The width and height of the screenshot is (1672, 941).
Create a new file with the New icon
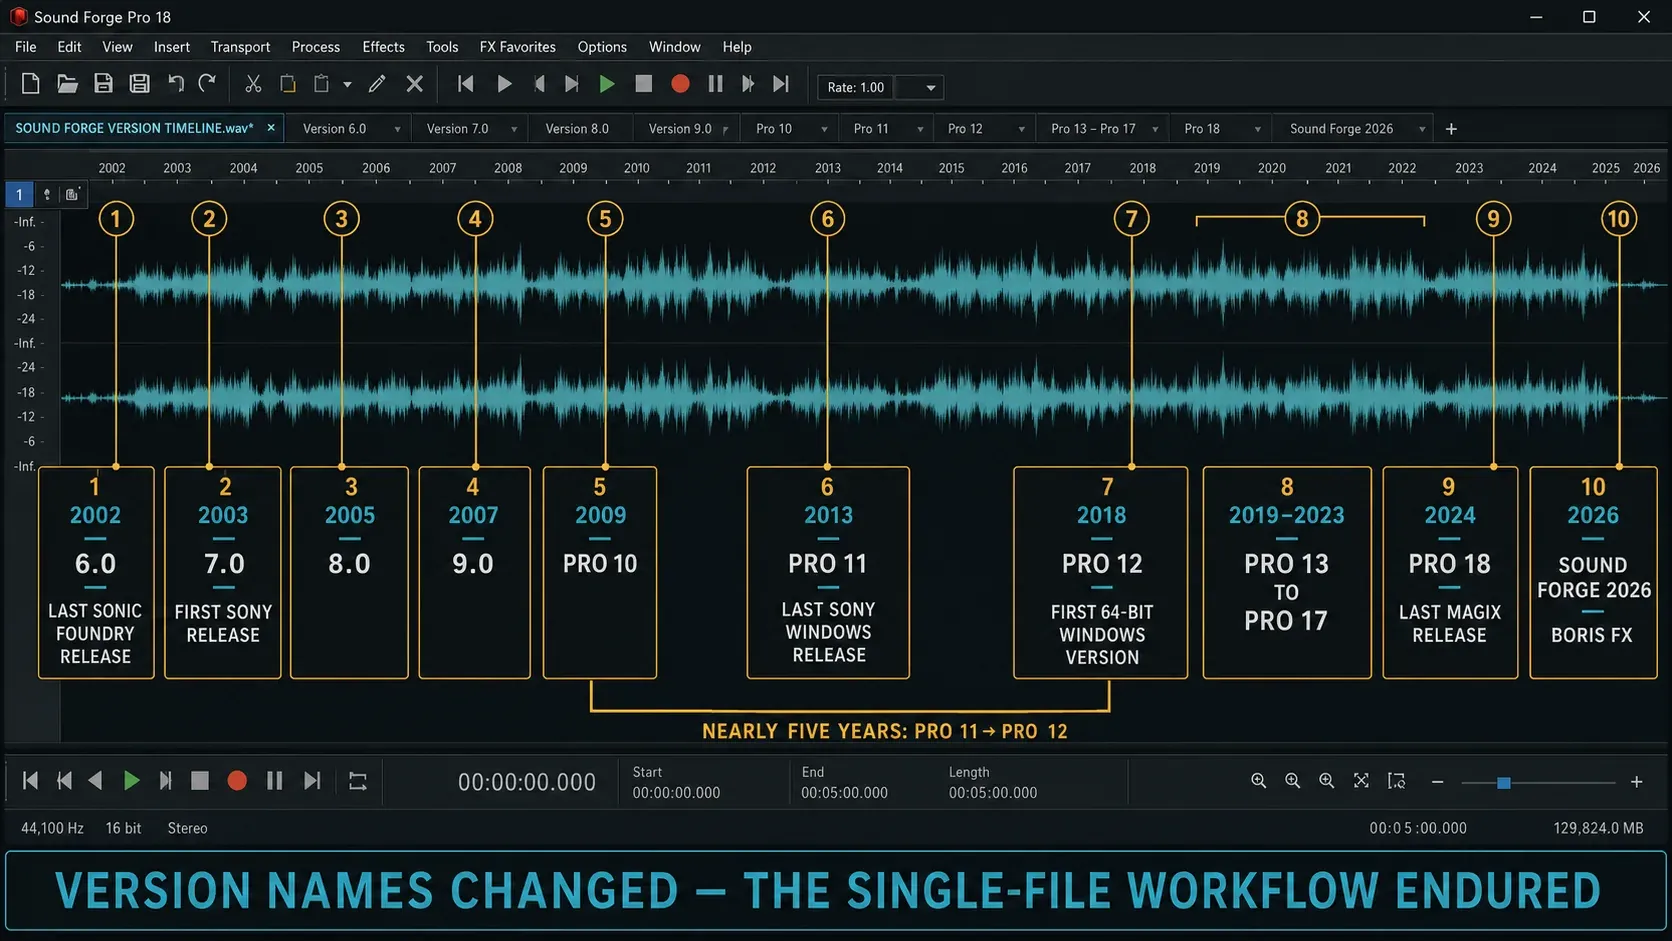[30, 84]
